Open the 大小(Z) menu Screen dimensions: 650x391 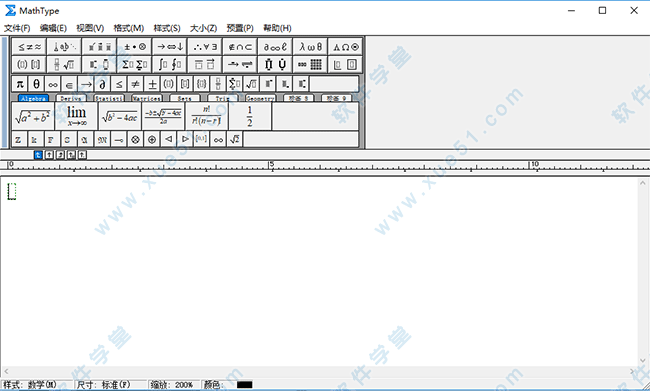pos(203,28)
